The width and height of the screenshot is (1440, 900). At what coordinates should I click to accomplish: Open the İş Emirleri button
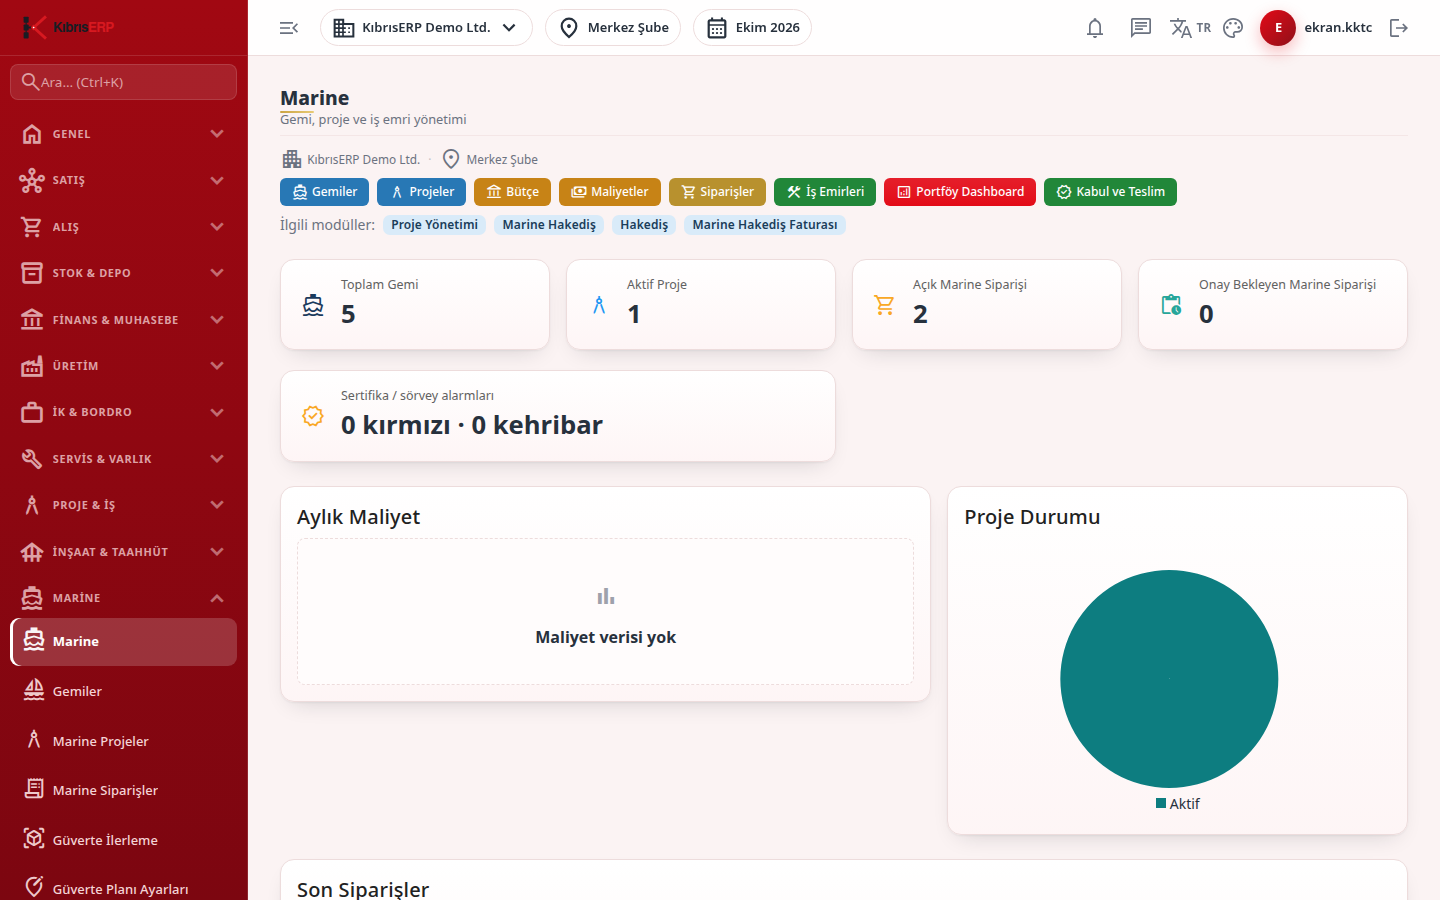click(x=825, y=192)
